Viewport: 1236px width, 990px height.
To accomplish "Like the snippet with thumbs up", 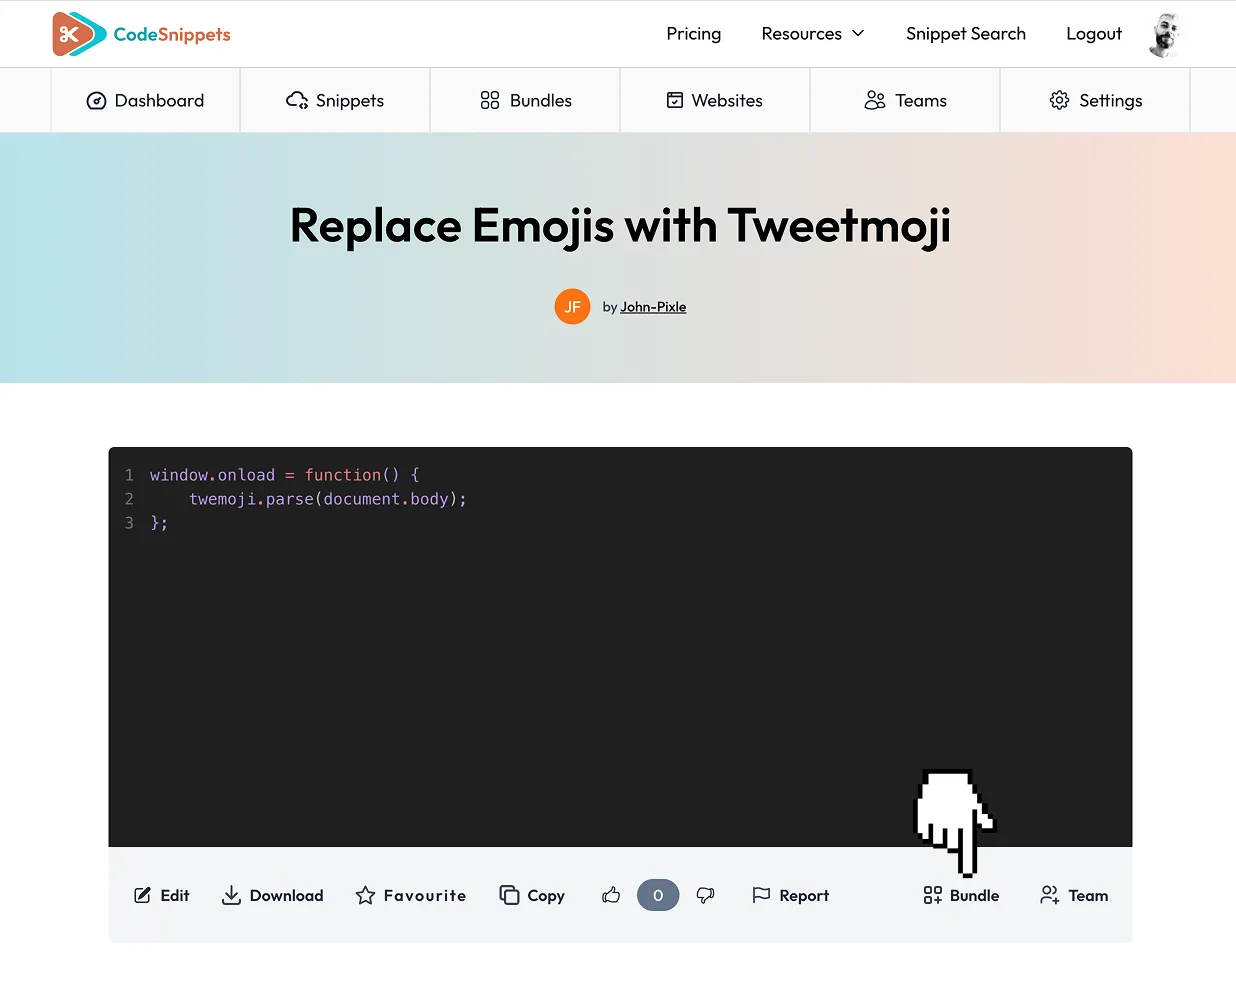I will [x=611, y=895].
